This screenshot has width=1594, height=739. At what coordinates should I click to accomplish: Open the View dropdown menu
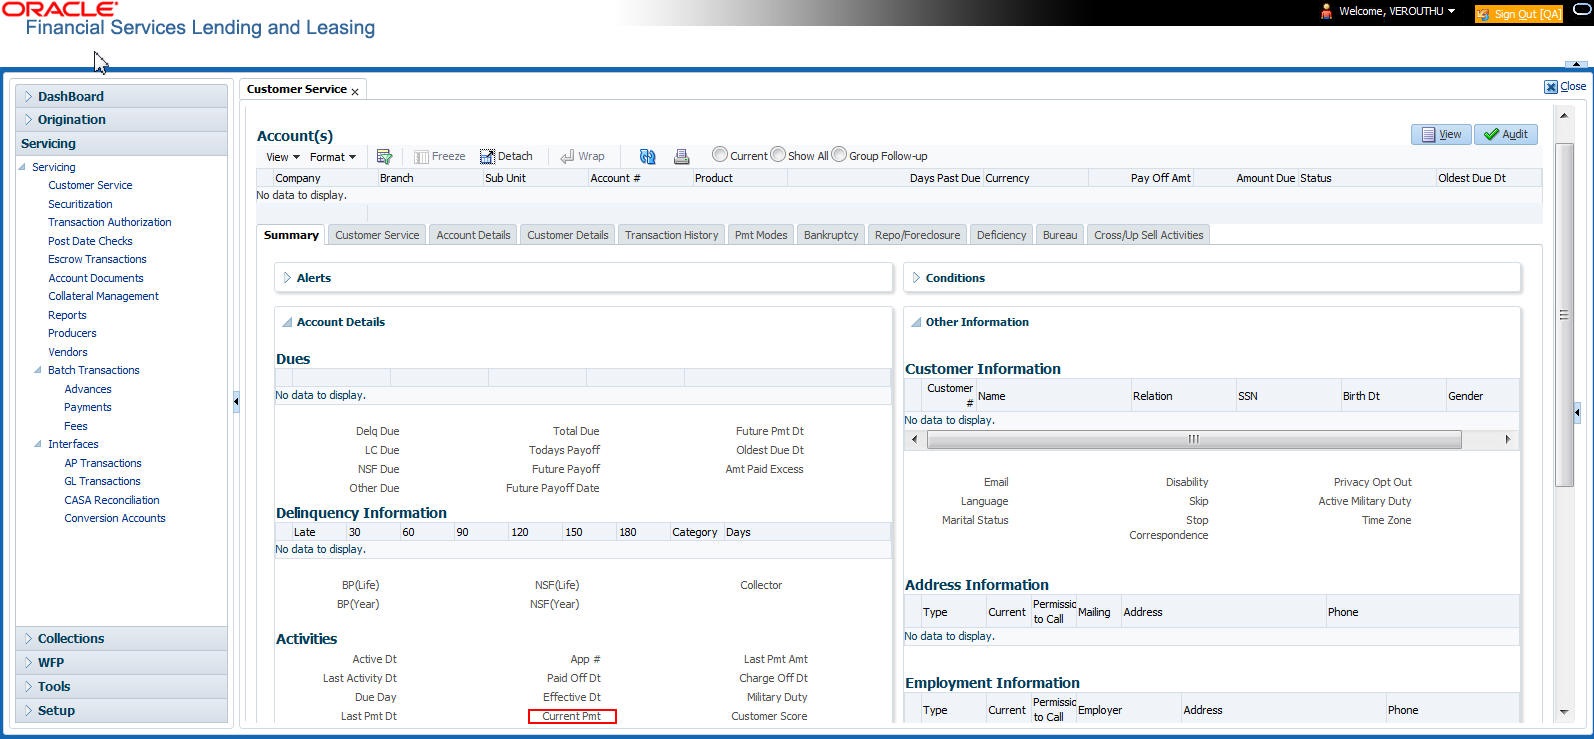tap(282, 157)
